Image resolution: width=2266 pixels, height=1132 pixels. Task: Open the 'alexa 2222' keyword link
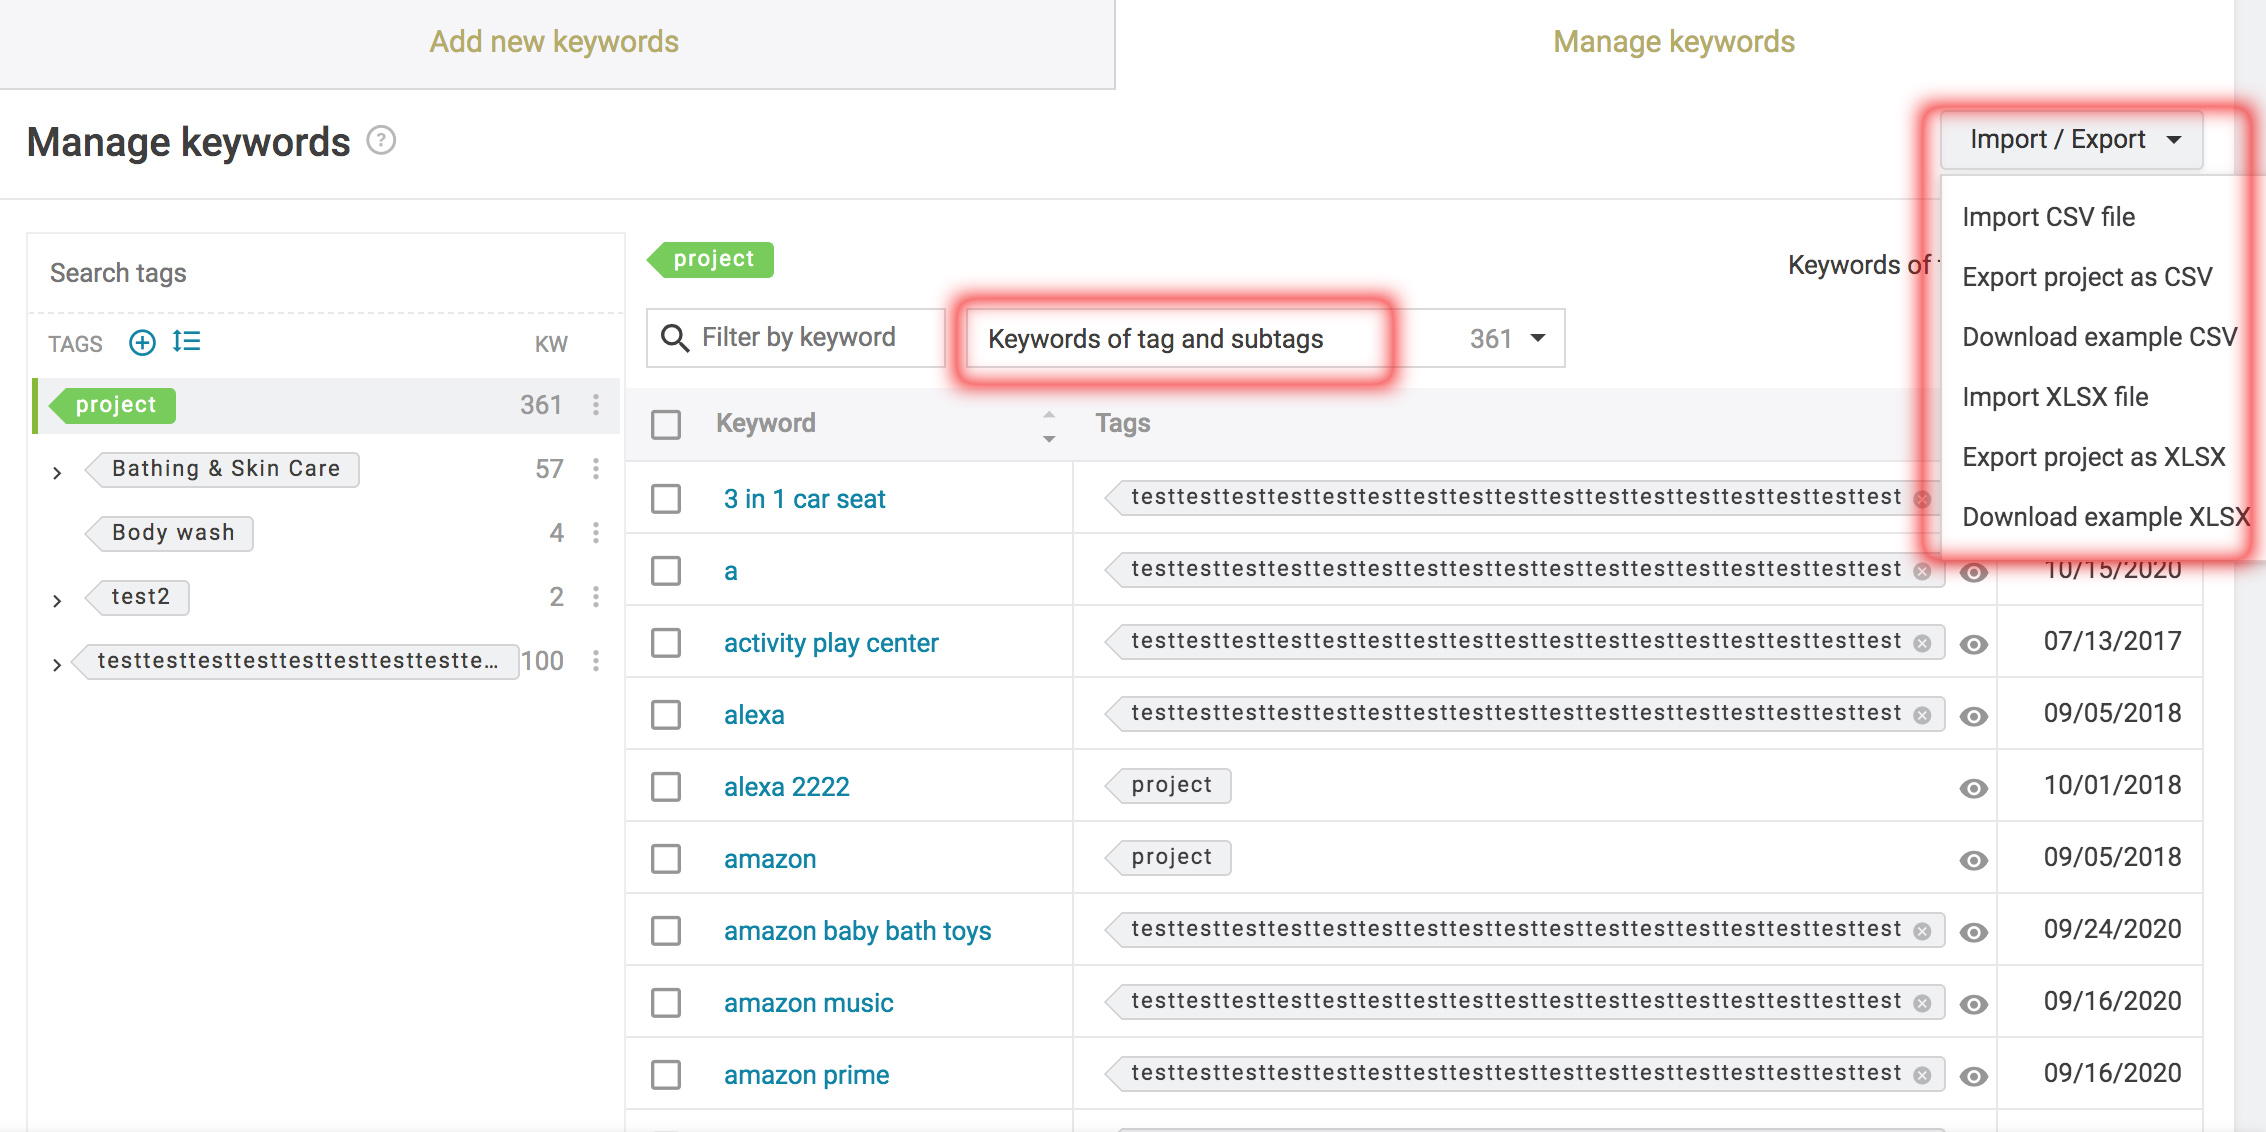787,787
